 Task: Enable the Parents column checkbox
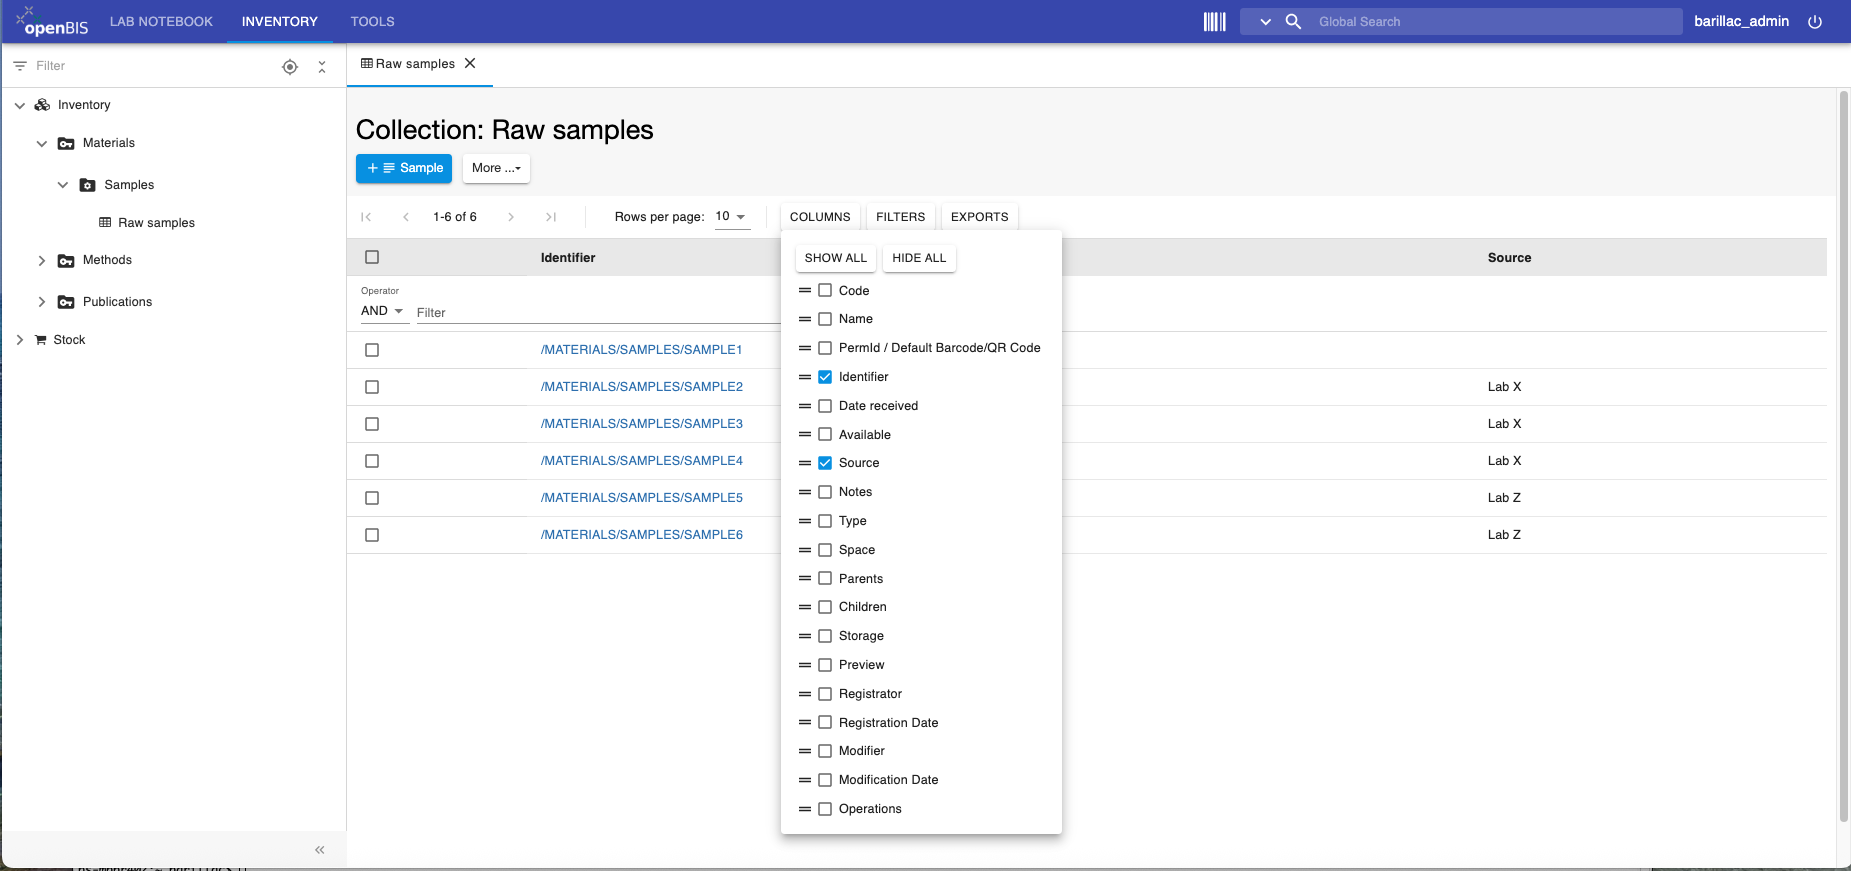[825, 579]
